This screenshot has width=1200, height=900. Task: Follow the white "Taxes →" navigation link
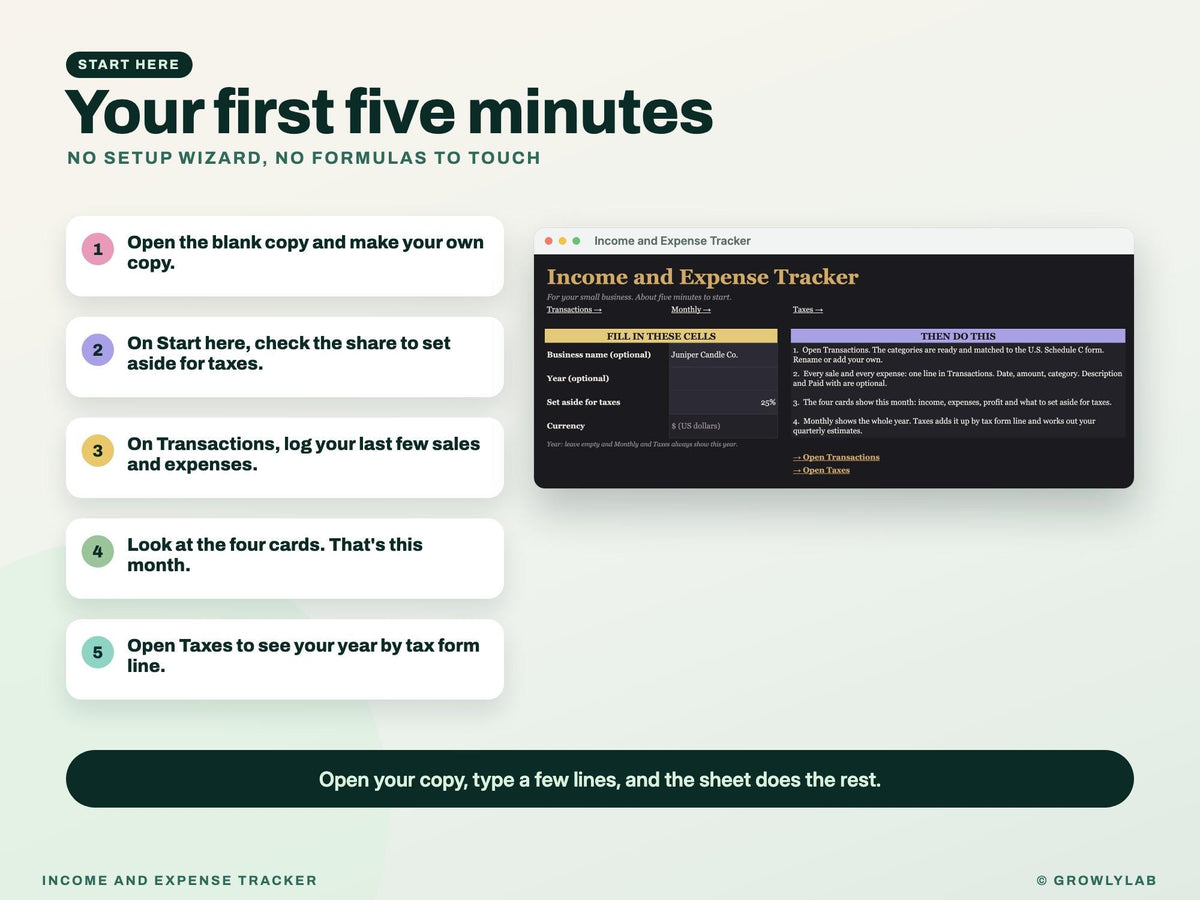point(808,310)
